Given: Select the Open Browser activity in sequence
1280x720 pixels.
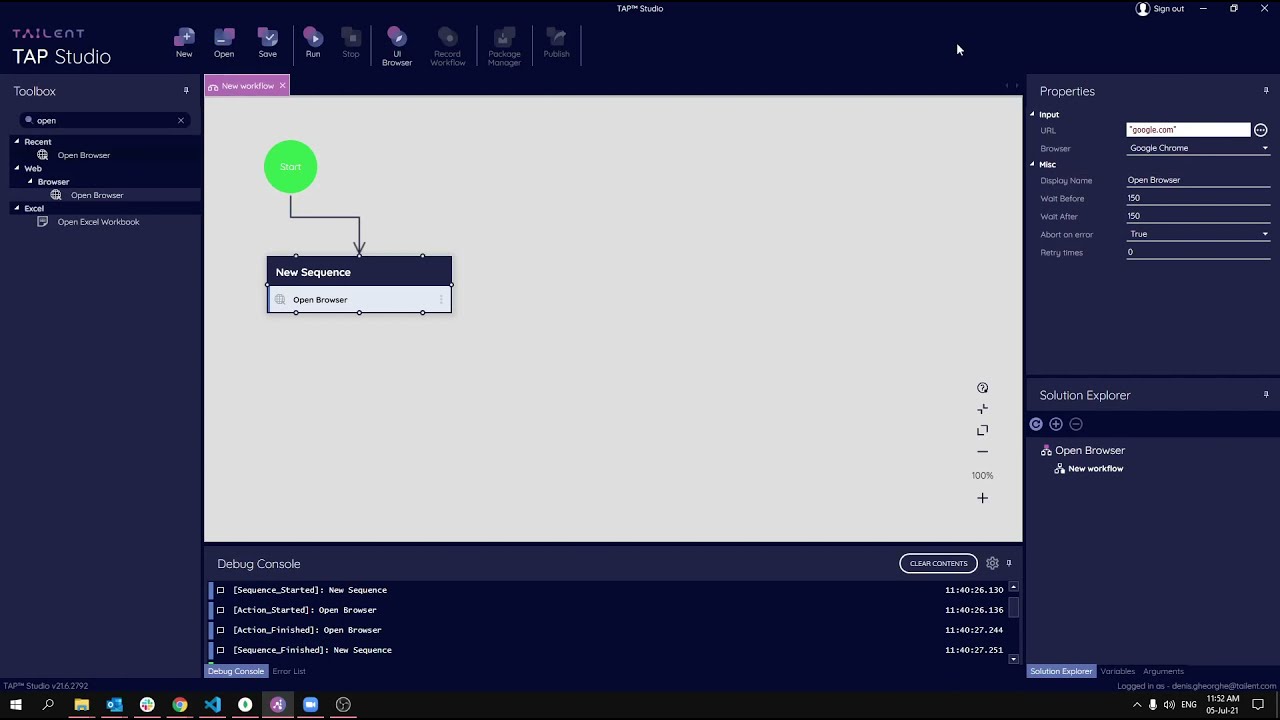Looking at the screenshot, I should [359, 299].
